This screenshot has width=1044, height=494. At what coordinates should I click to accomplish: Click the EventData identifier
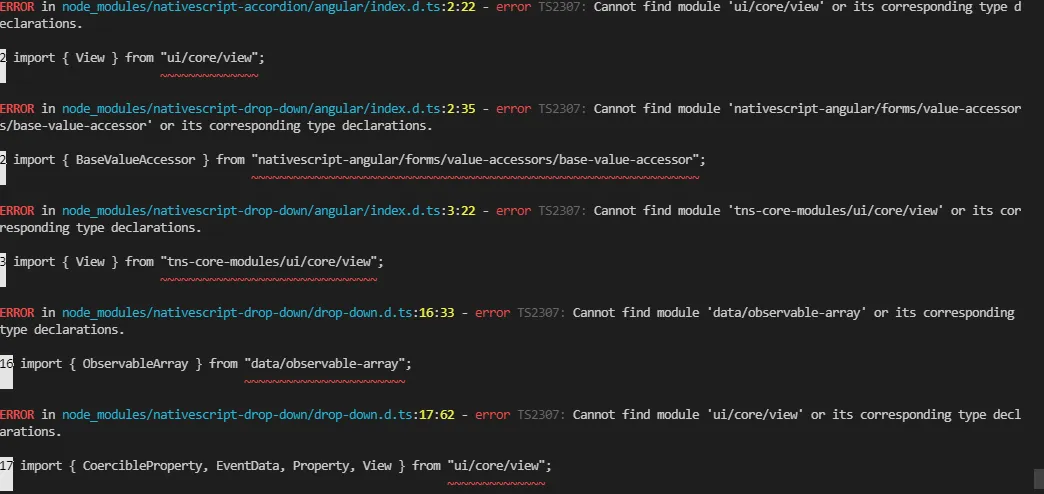(247, 465)
